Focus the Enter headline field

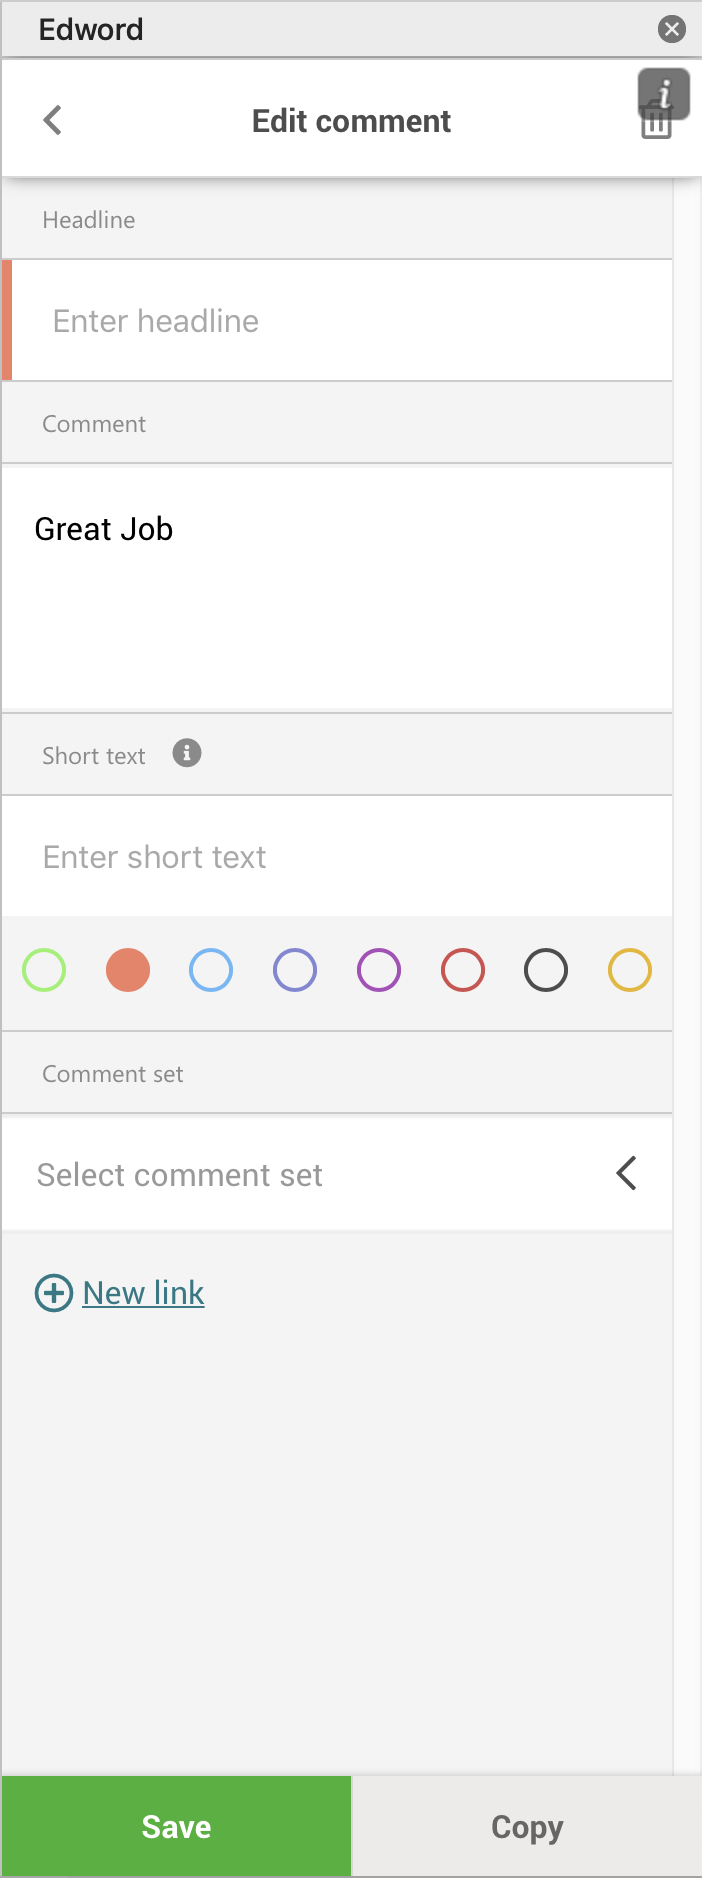[x=340, y=321]
